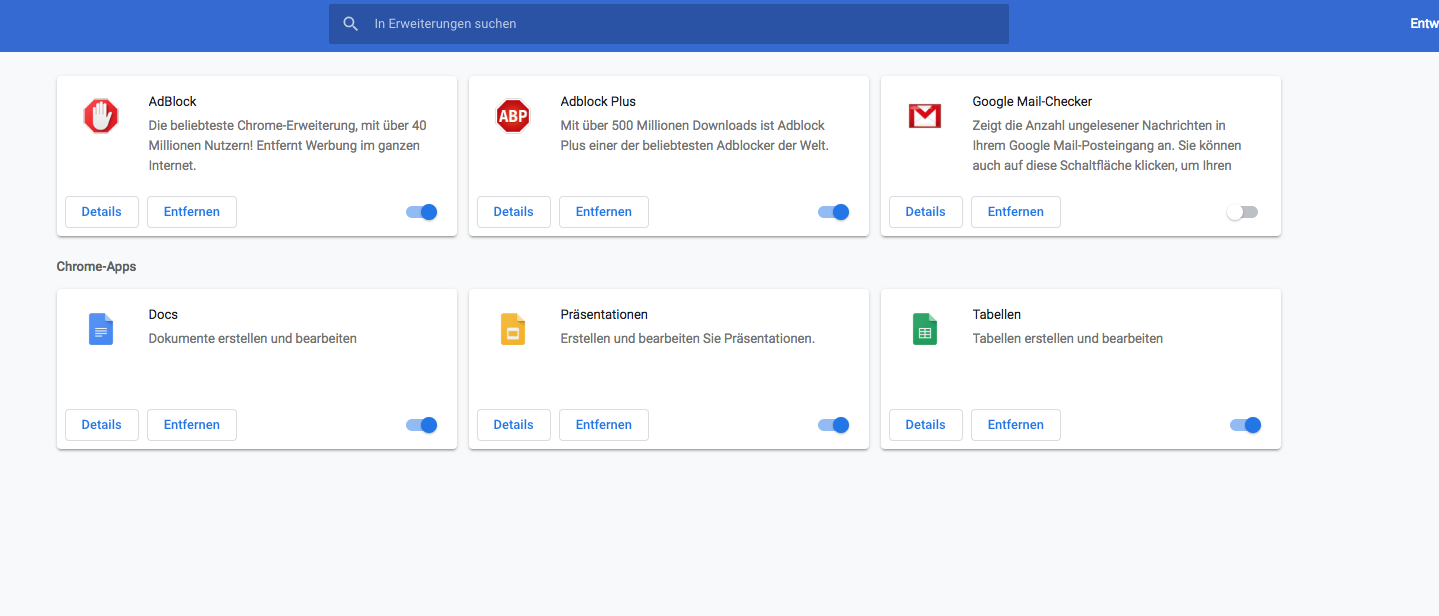Disable the AdBlock extension toggle
This screenshot has width=1439, height=616.
coord(422,212)
